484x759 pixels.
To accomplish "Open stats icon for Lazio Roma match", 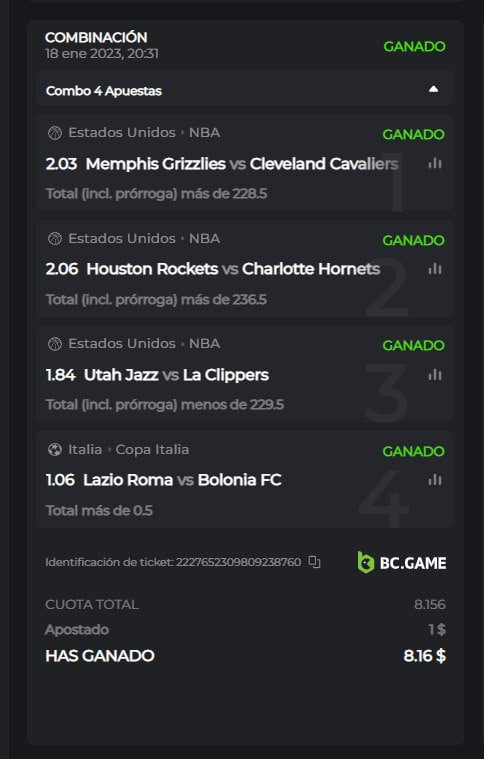I will coord(435,480).
